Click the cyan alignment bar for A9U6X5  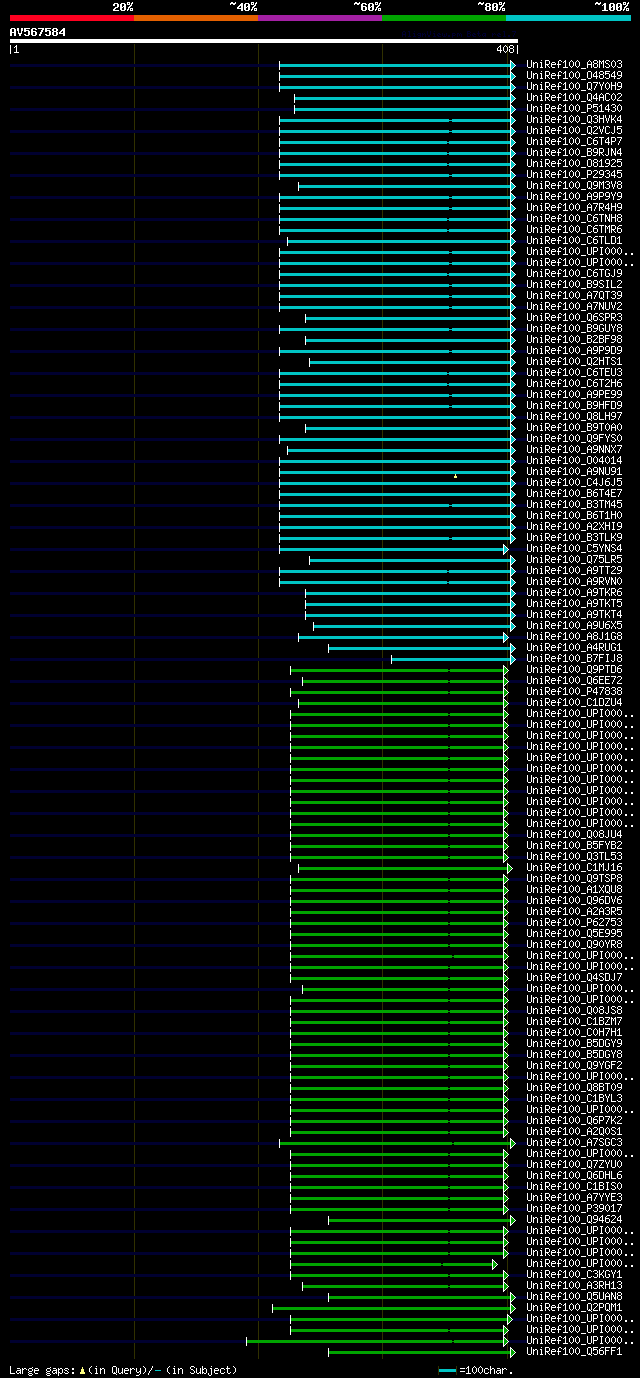coord(414,626)
